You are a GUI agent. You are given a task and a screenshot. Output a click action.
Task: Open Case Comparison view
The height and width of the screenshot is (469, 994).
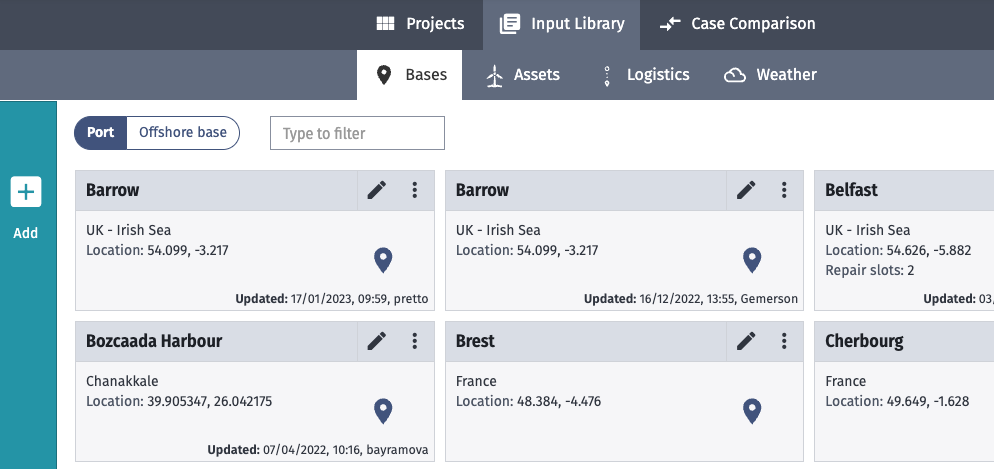coord(737,24)
